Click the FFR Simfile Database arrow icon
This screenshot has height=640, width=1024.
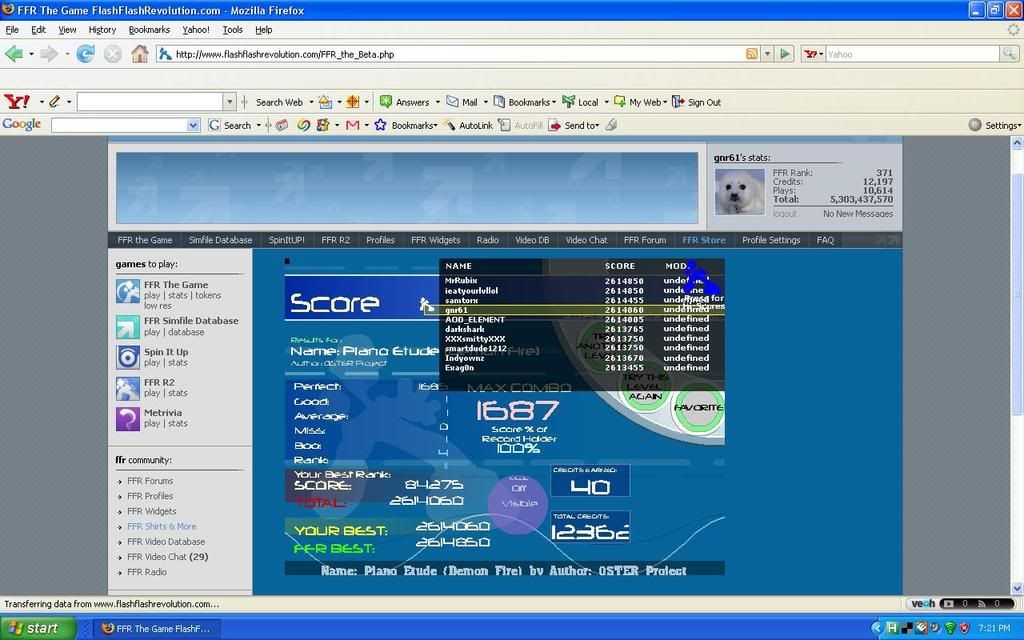[128, 327]
